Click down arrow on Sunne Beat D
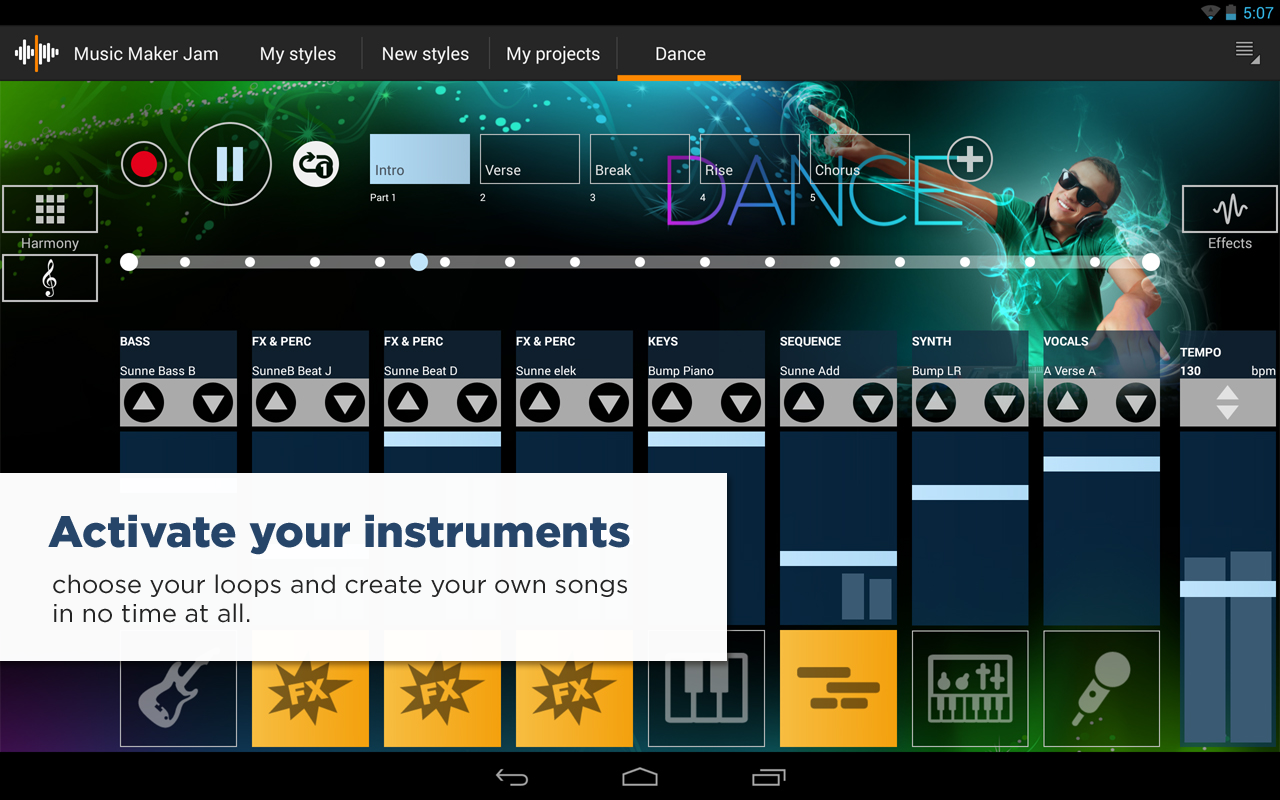 tap(477, 403)
